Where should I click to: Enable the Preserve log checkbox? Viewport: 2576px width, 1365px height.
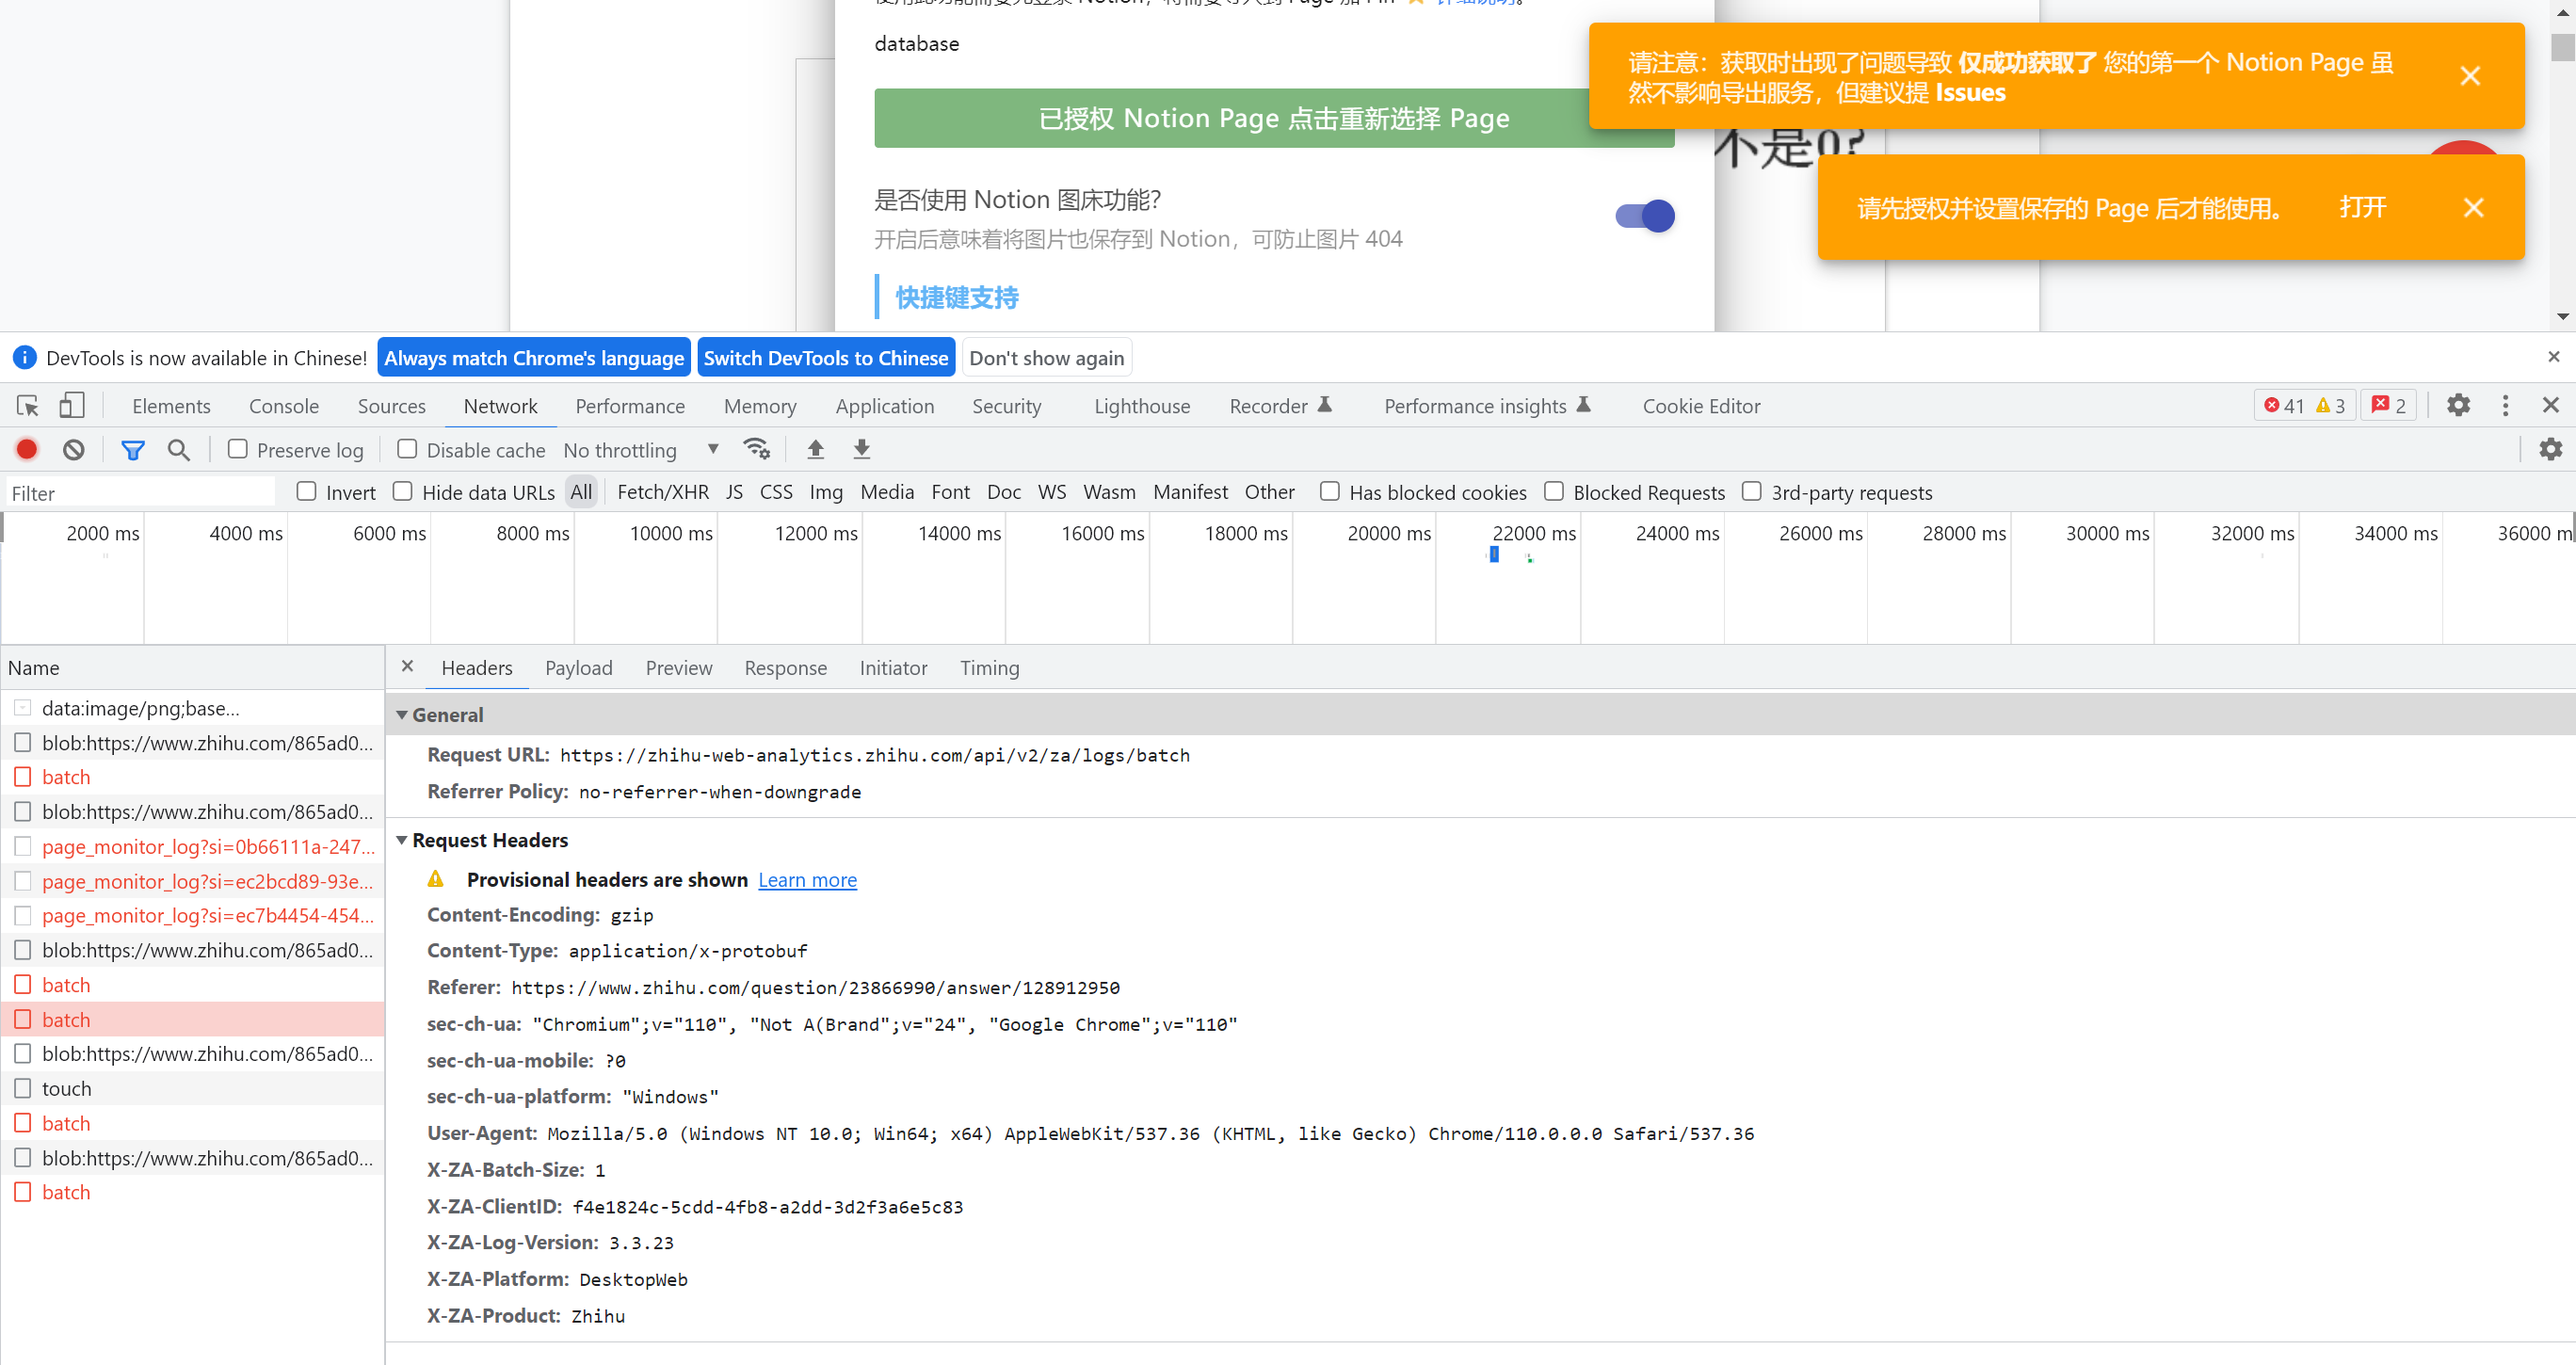(x=237, y=449)
